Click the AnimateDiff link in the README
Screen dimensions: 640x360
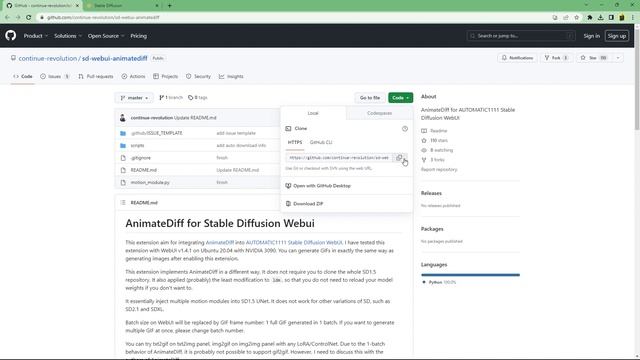(x=220, y=242)
